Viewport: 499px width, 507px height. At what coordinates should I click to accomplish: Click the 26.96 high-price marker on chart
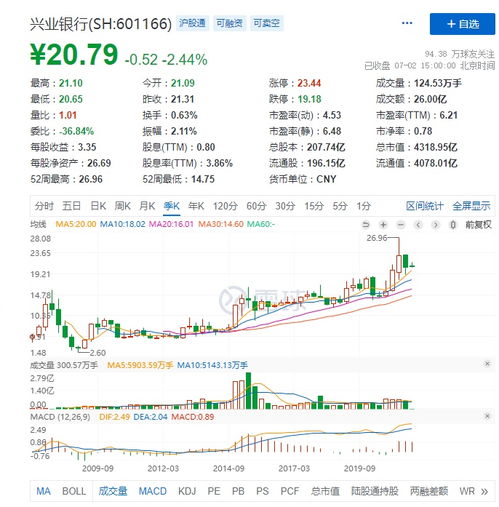377,238
